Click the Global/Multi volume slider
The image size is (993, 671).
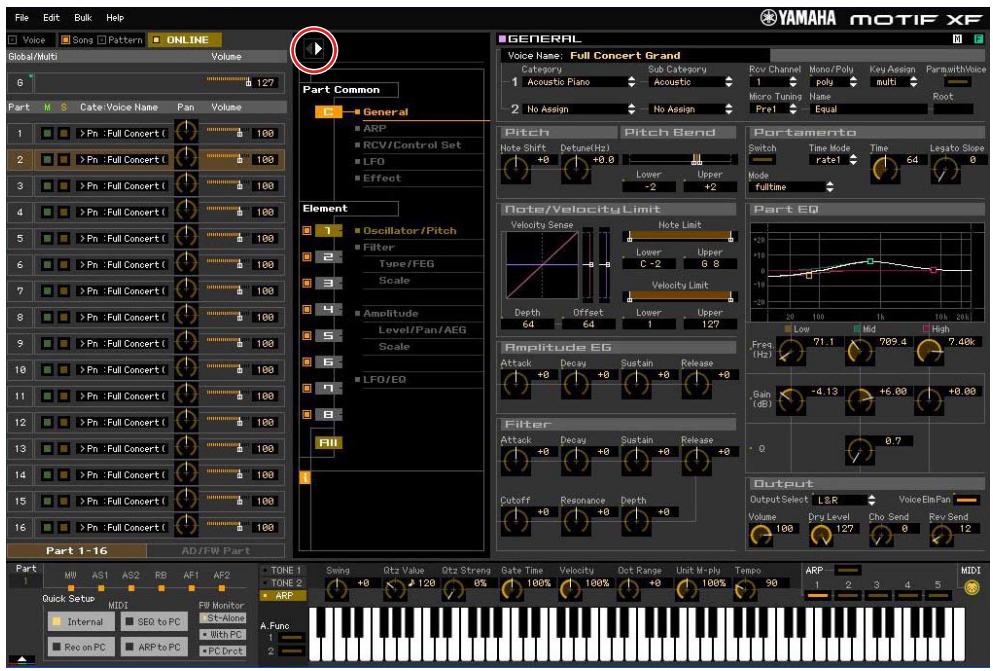[229, 81]
